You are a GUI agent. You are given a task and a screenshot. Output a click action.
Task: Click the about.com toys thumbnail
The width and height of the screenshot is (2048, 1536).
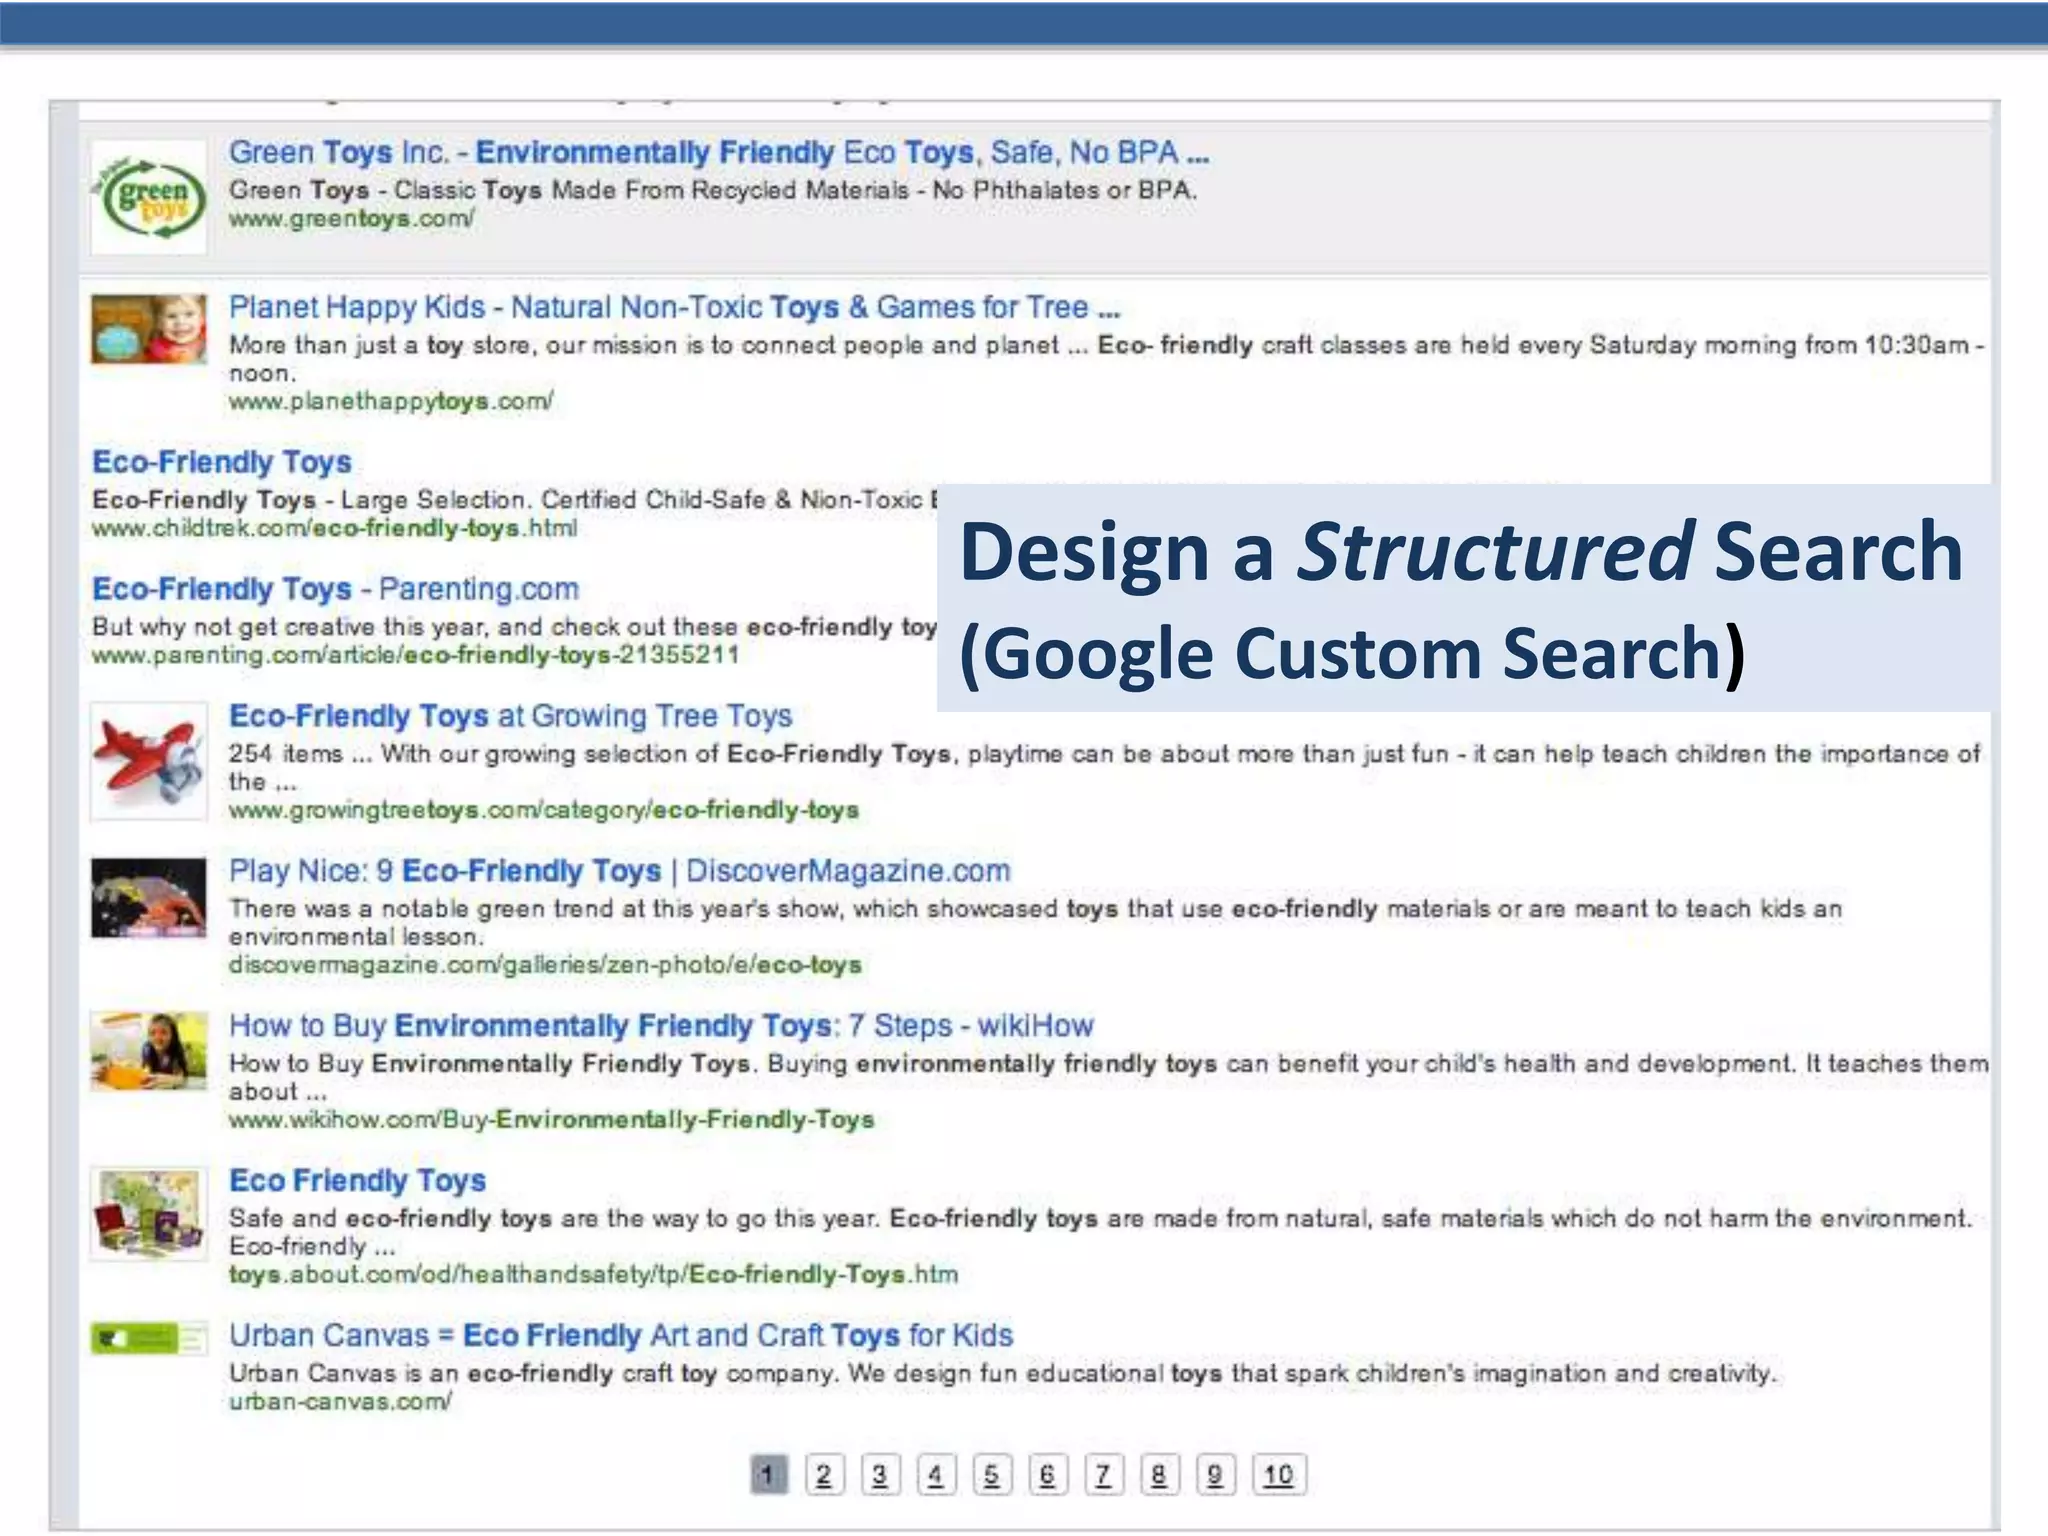pos(149,1214)
